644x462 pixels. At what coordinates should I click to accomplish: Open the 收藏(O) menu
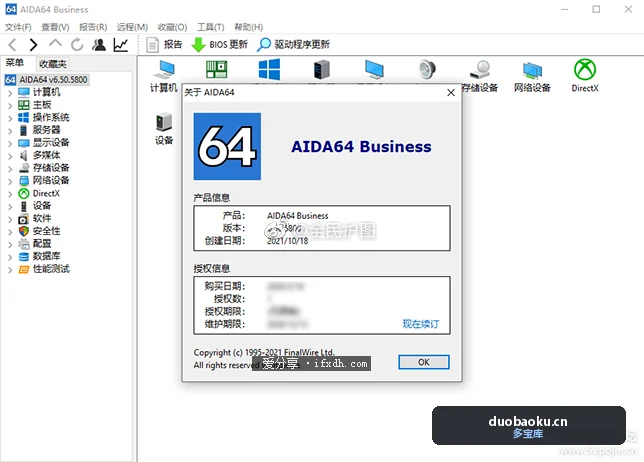coord(172,27)
